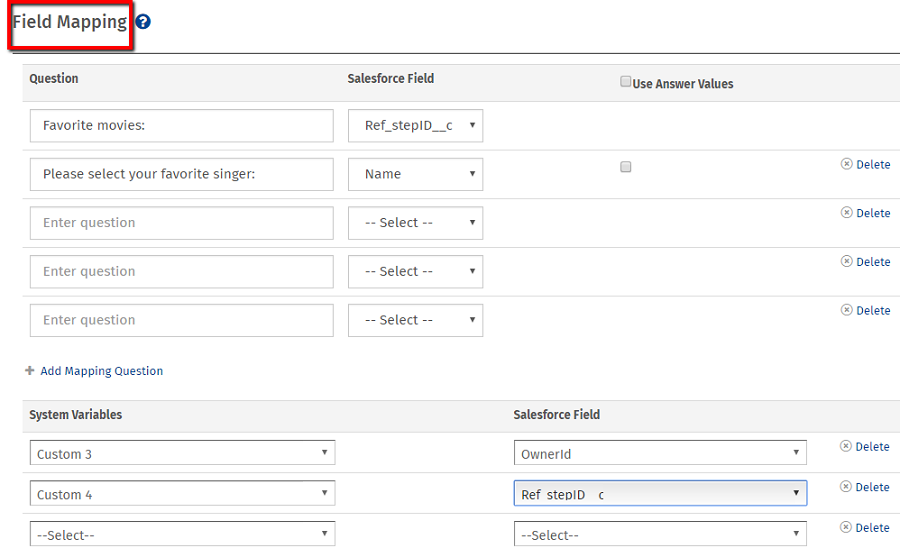Click delete icon for Custom 3 row

(x=846, y=447)
